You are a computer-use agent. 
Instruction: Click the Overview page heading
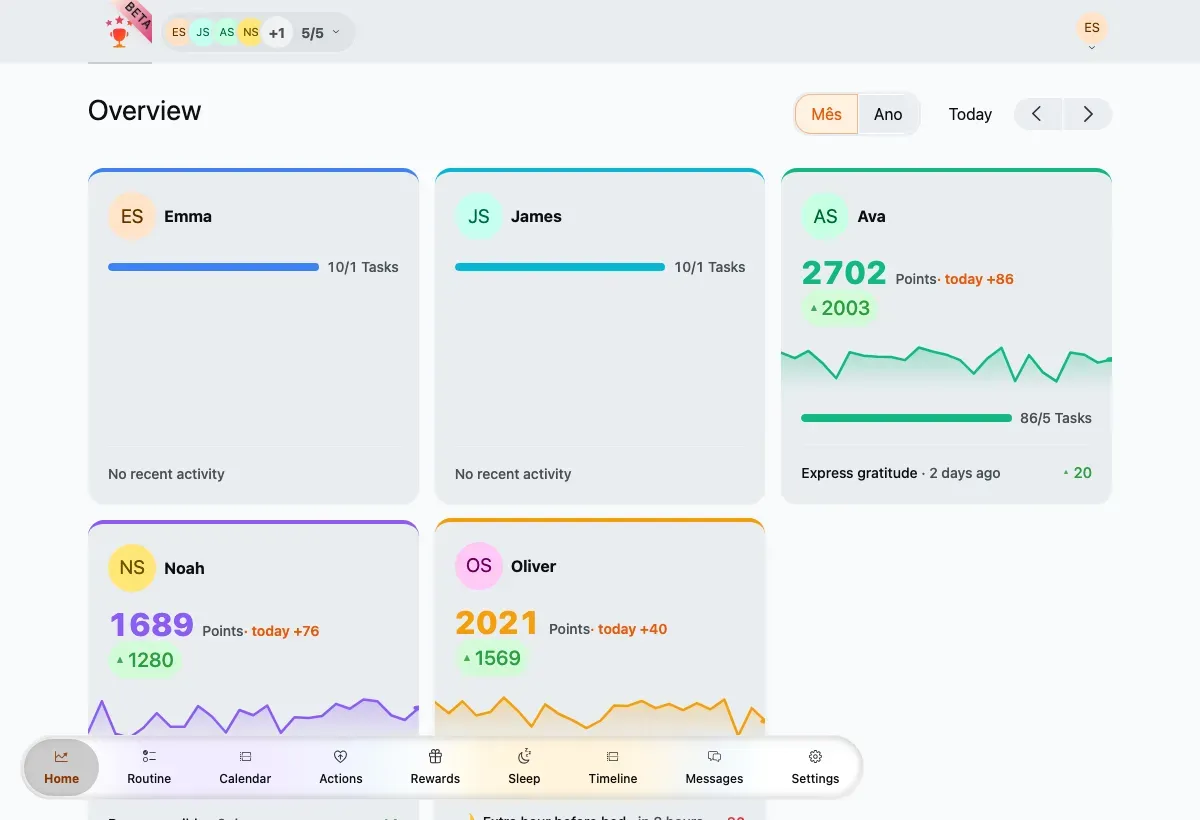tap(145, 111)
